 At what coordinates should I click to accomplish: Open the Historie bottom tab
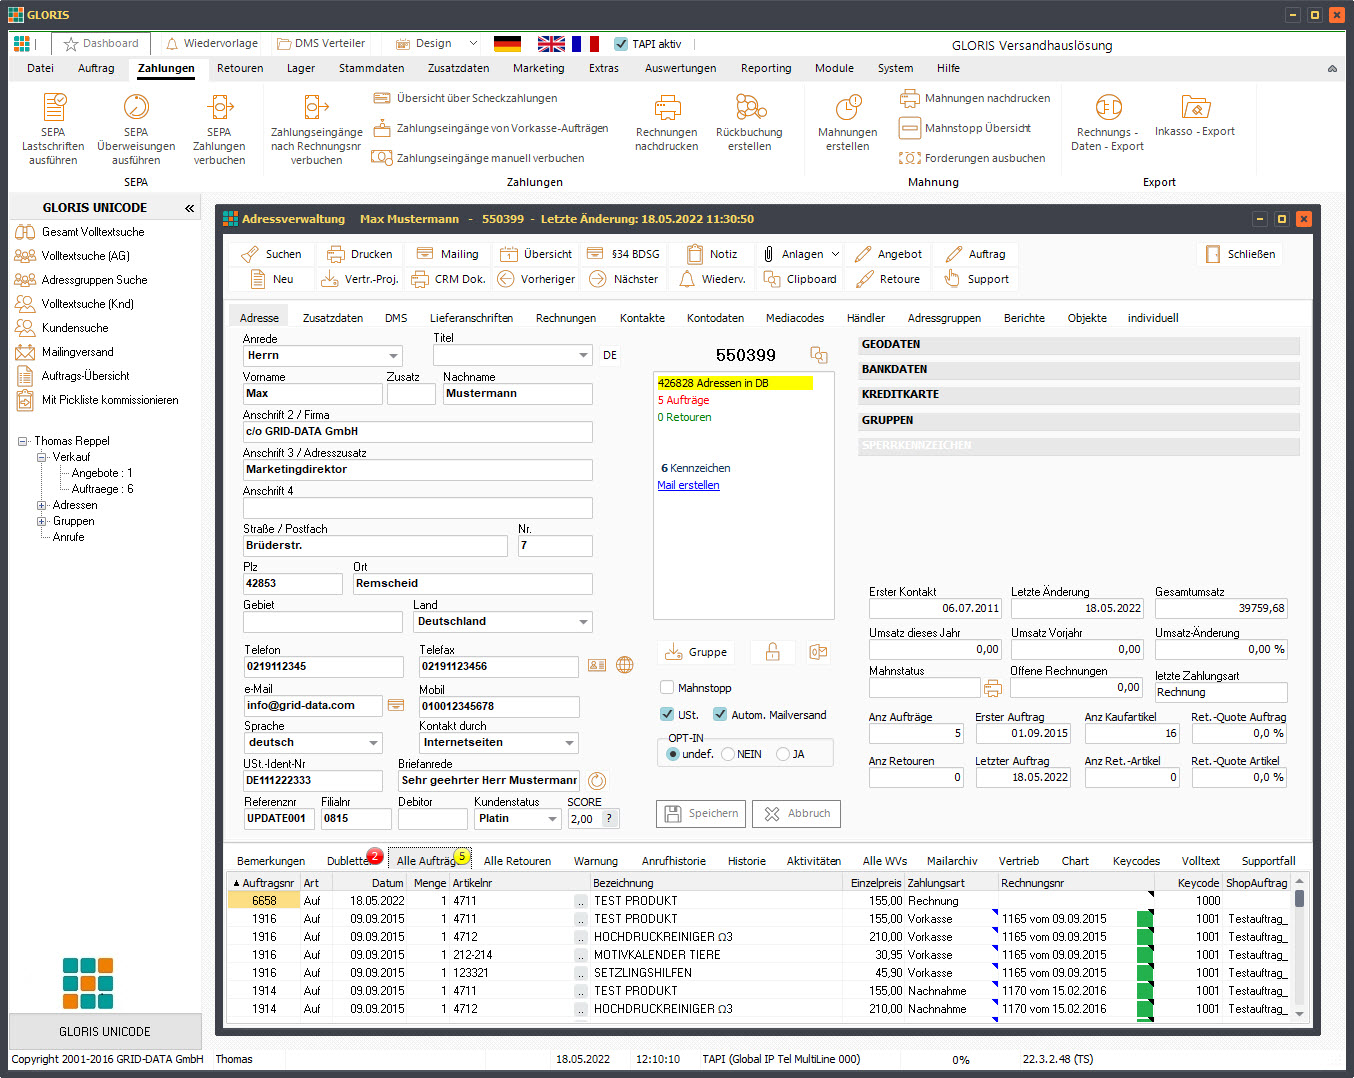point(746,861)
